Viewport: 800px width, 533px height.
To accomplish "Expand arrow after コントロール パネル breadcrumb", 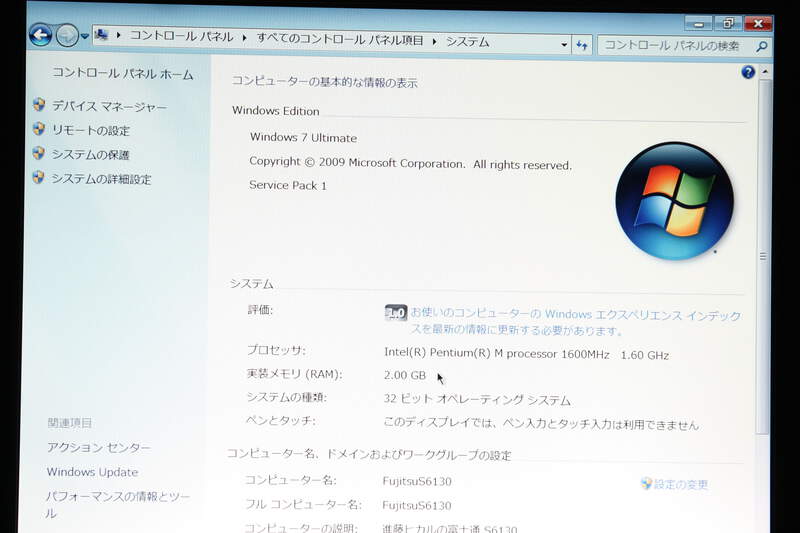I will coord(244,38).
